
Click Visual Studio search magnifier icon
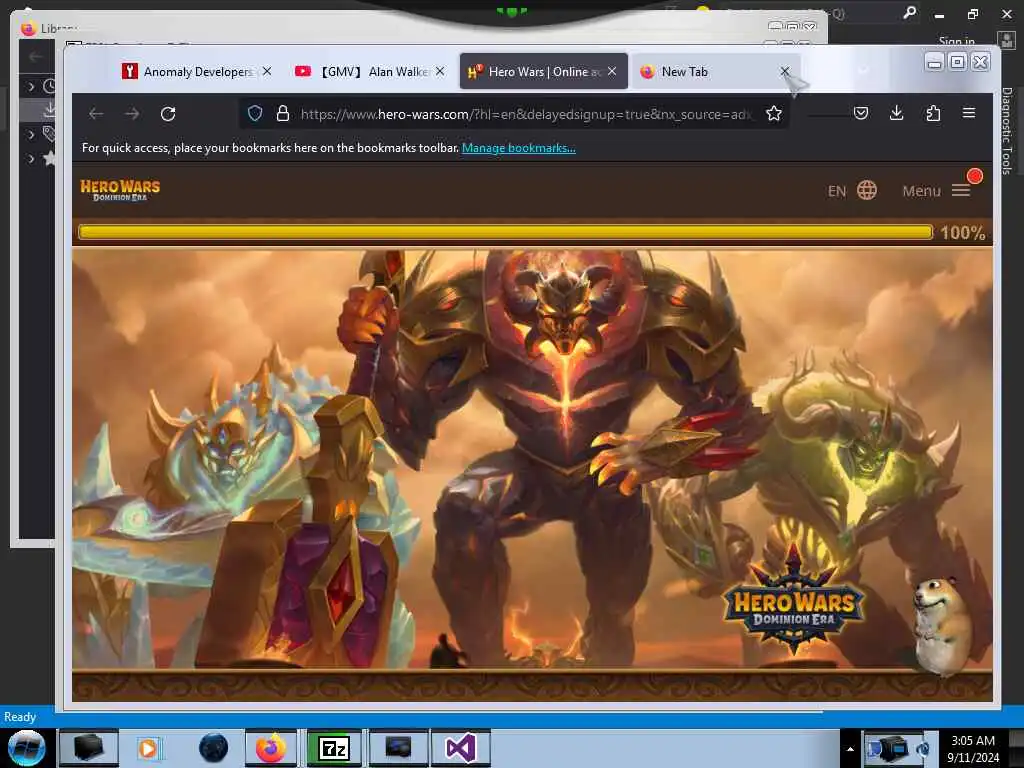point(909,12)
